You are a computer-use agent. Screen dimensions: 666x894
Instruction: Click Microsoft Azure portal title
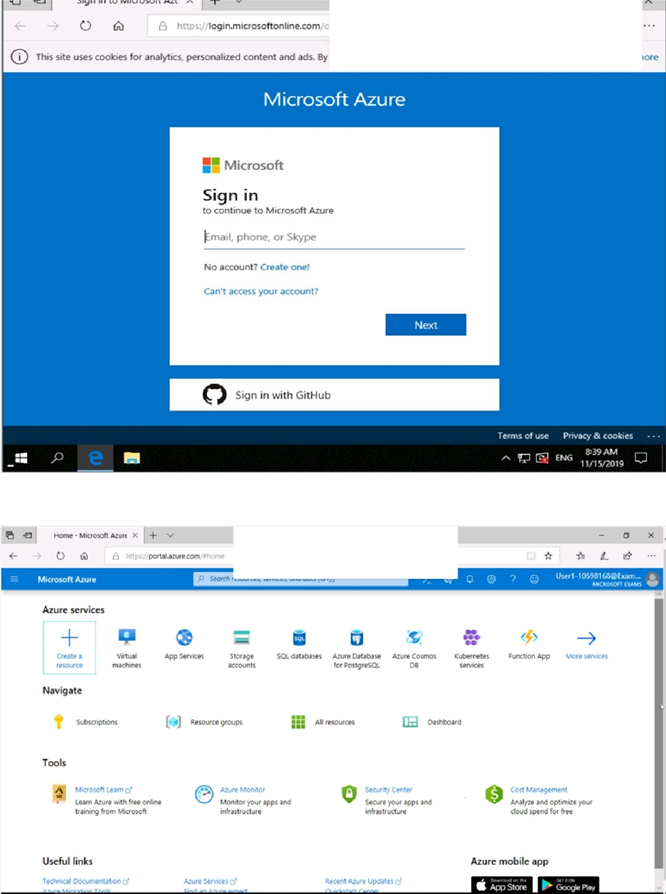point(67,579)
